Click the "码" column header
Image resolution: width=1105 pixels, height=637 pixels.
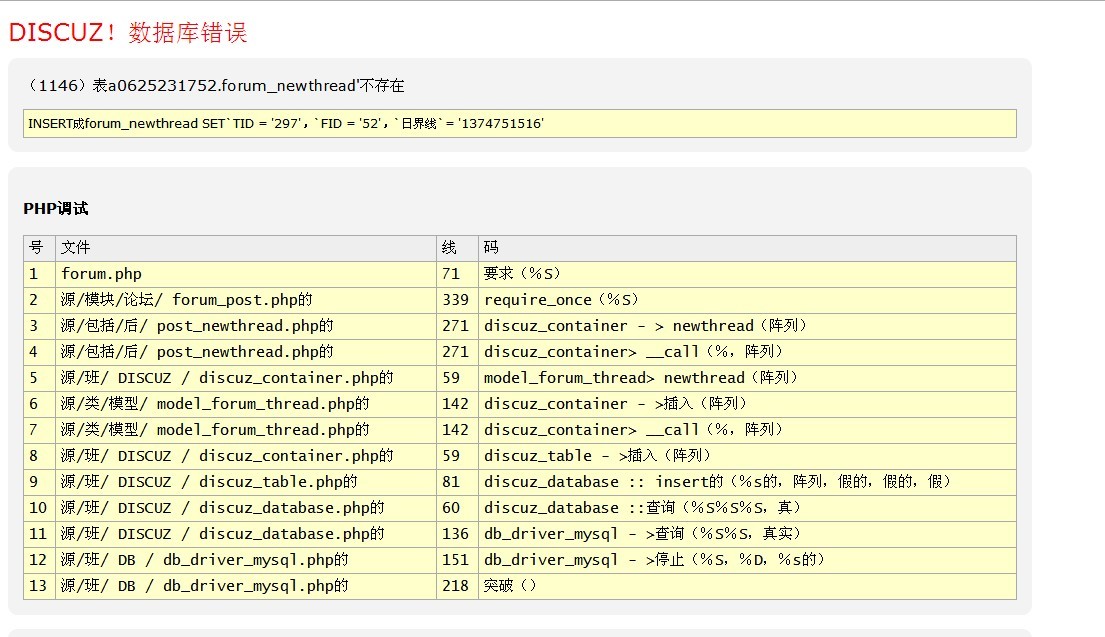coord(491,247)
